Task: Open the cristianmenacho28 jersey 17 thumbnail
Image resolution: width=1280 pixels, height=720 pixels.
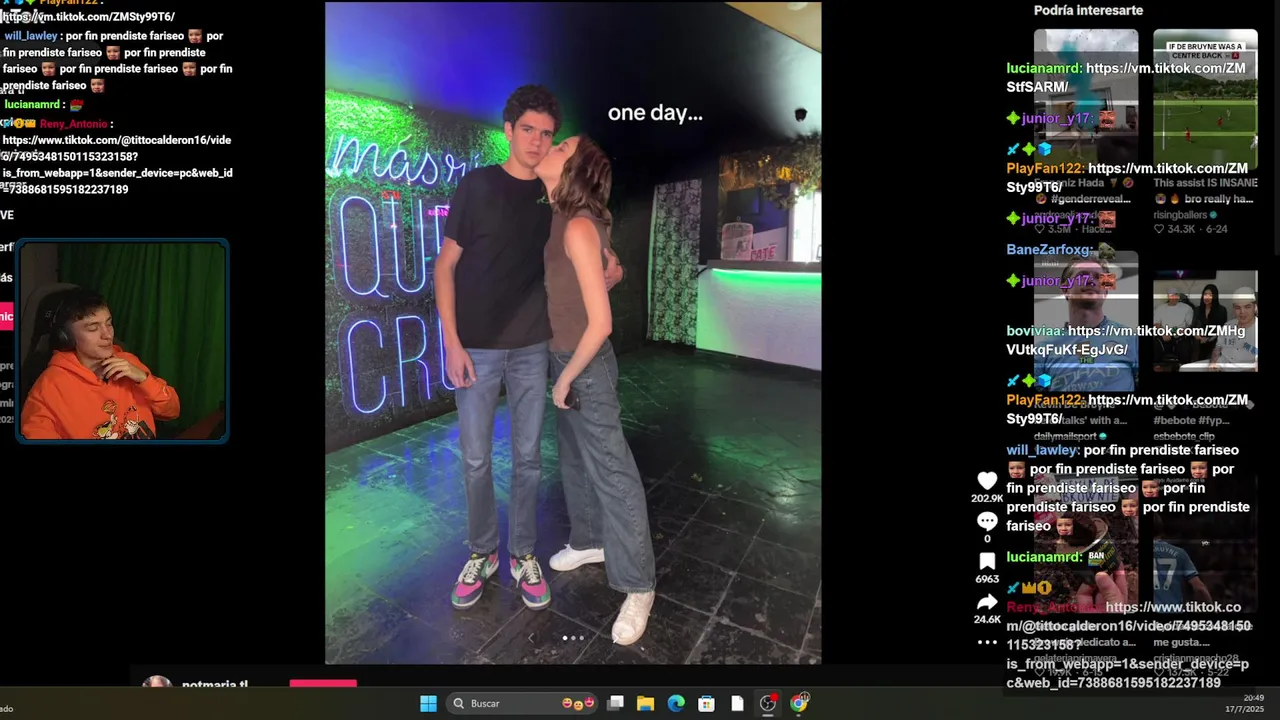Action: pyautogui.click(x=1205, y=545)
